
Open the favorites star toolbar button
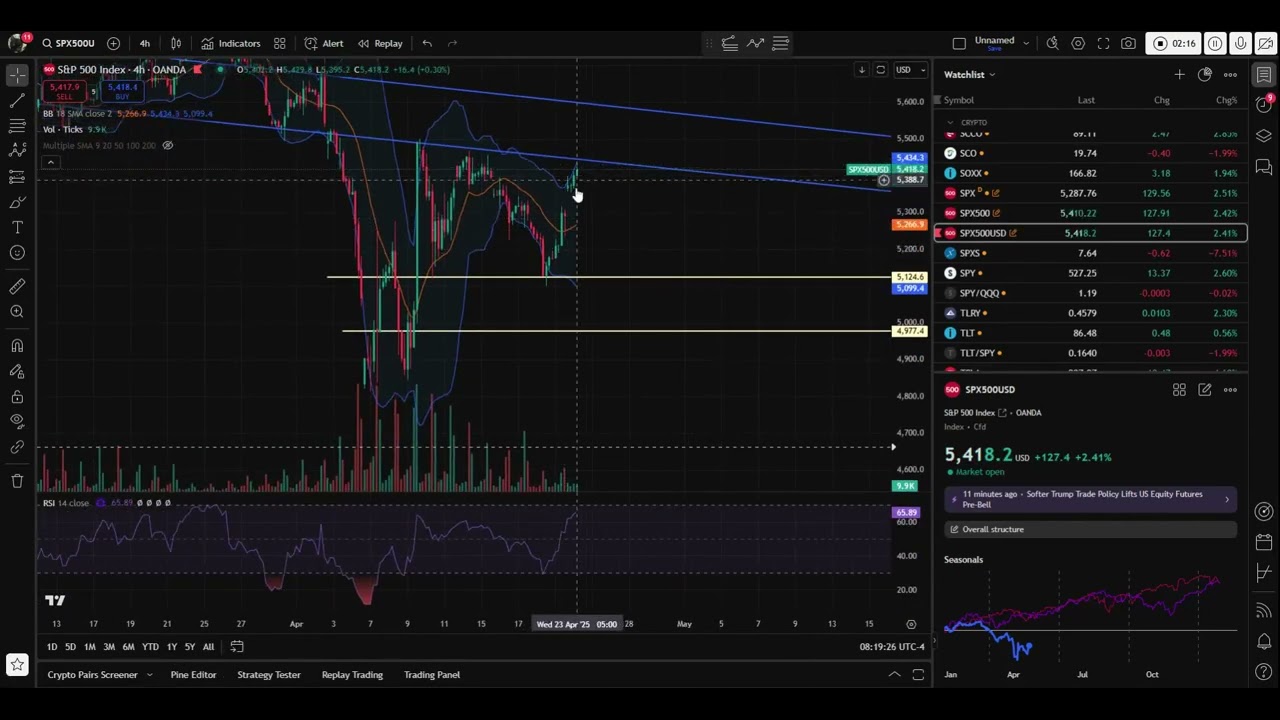pyautogui.click(x=17, y=664)
